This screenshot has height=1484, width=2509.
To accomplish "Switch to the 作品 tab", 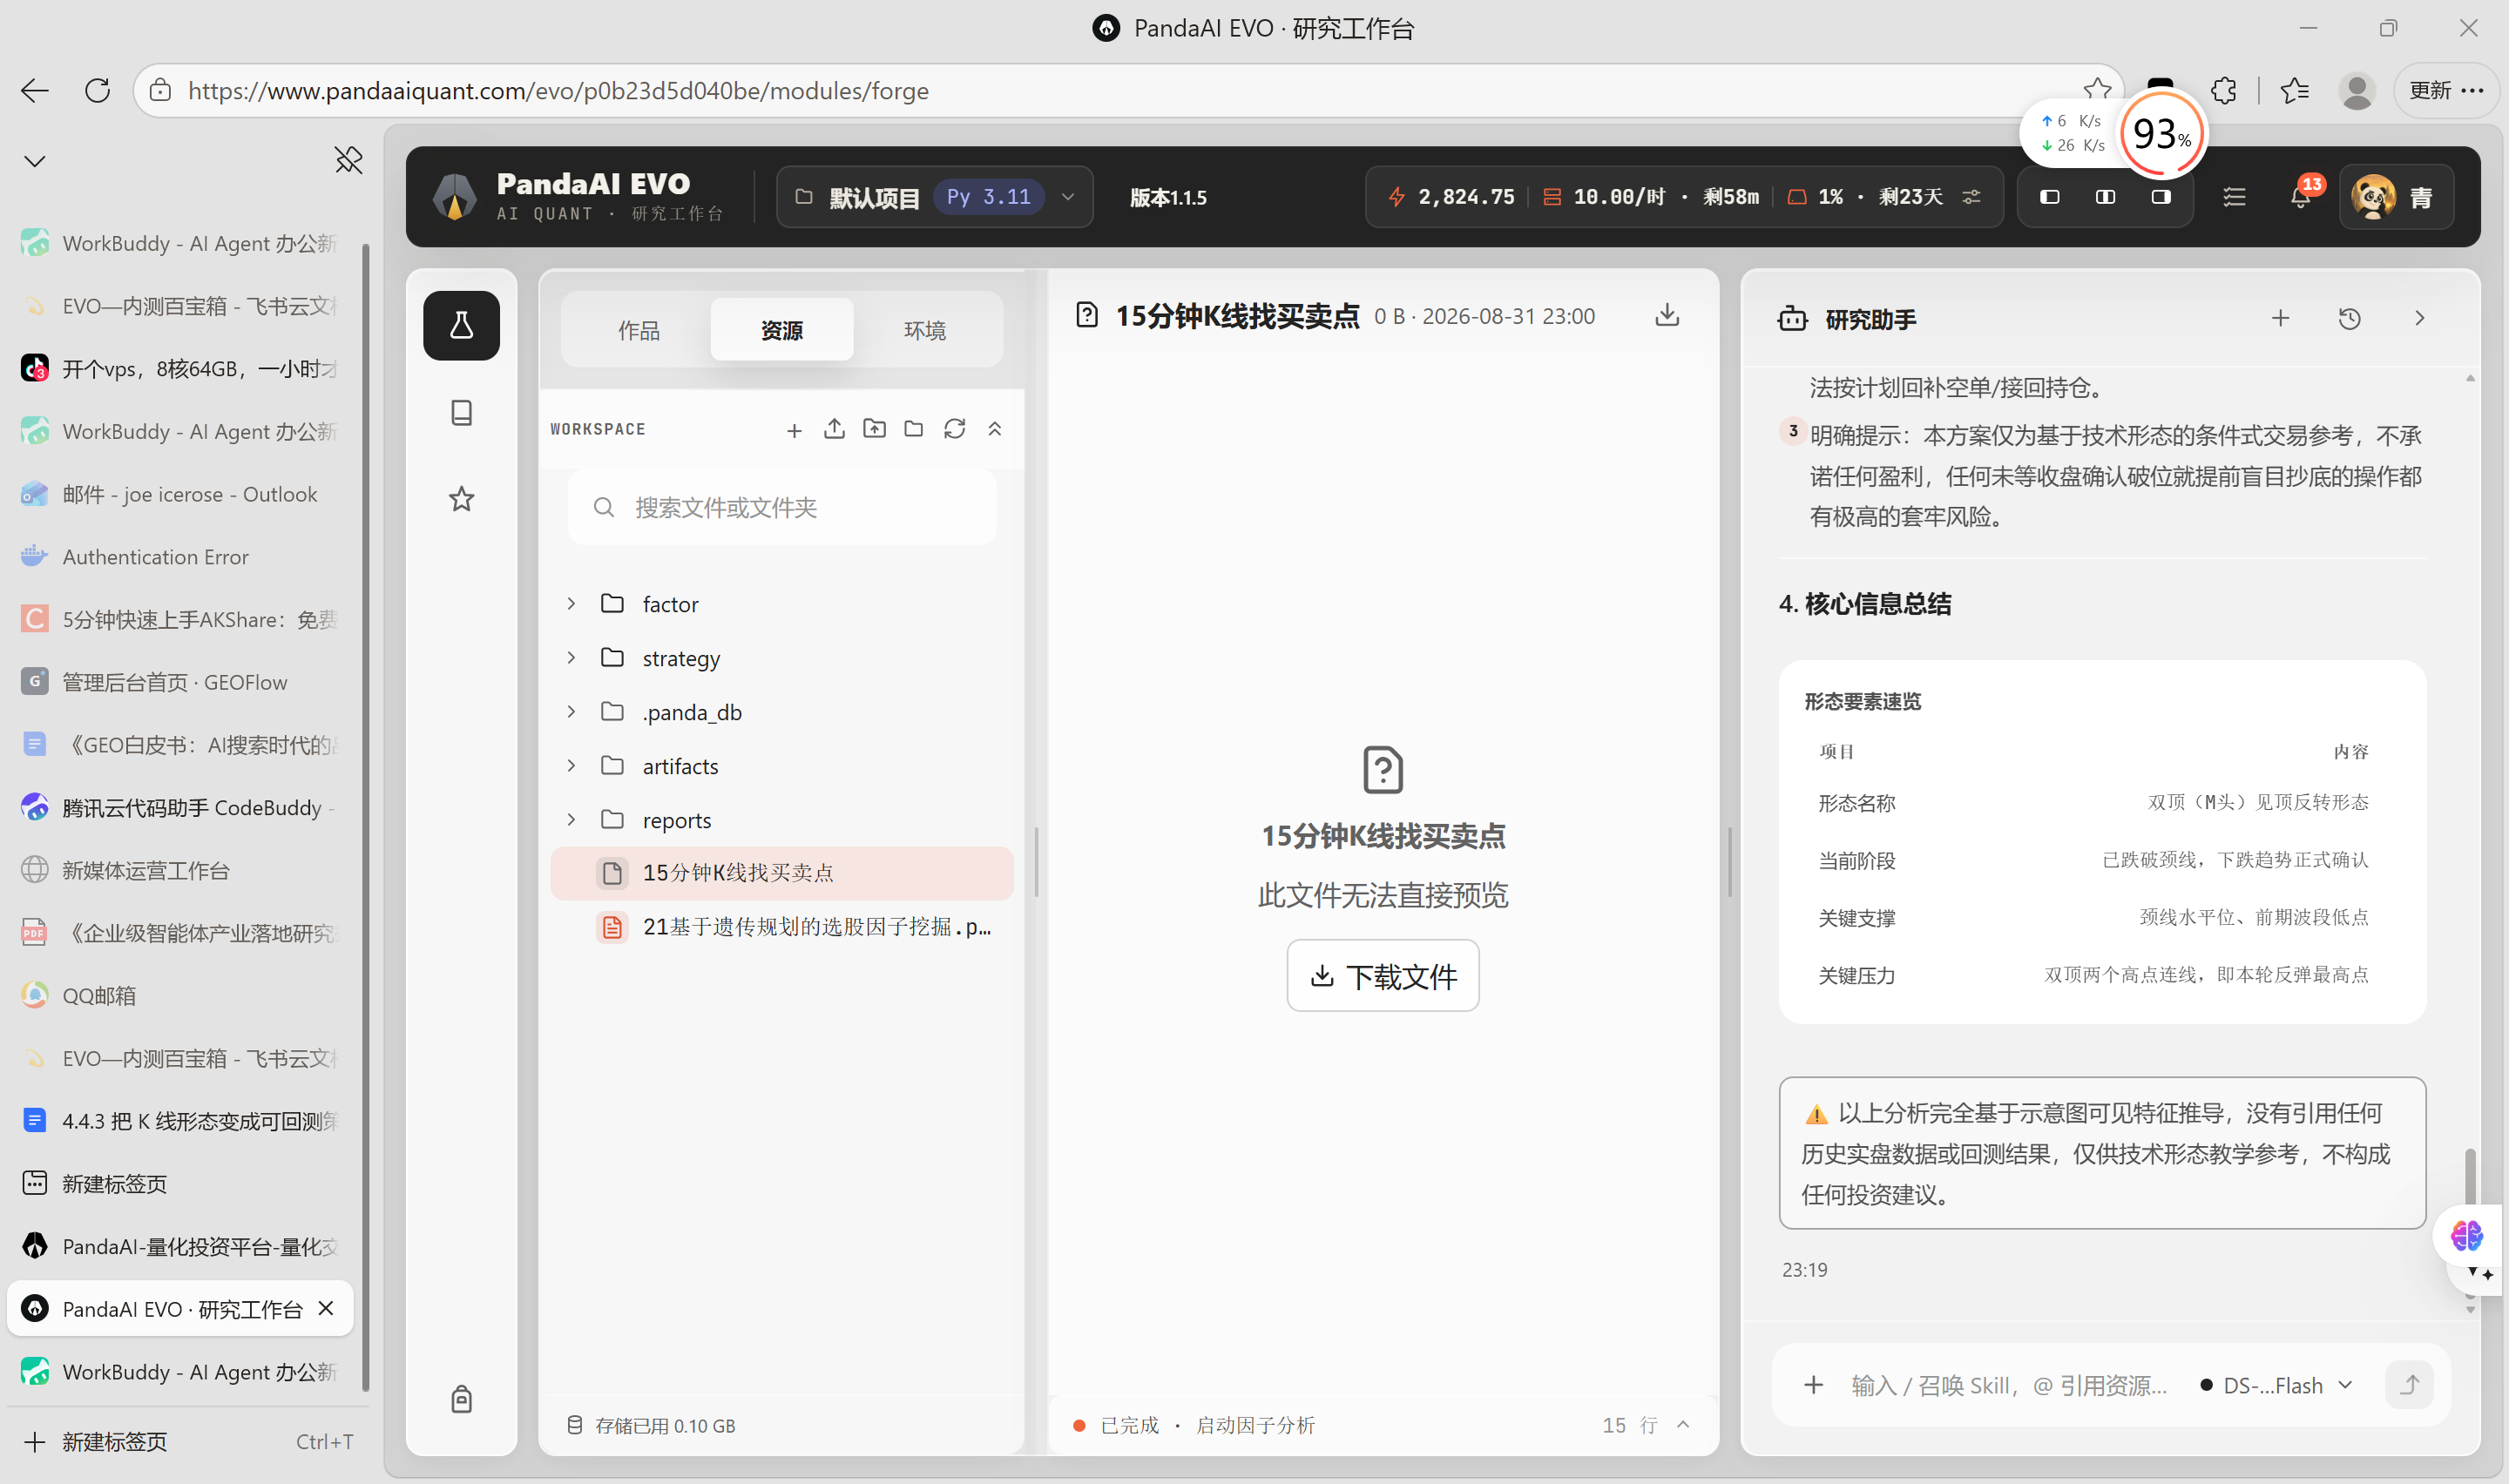I will [x=638, y=329].
